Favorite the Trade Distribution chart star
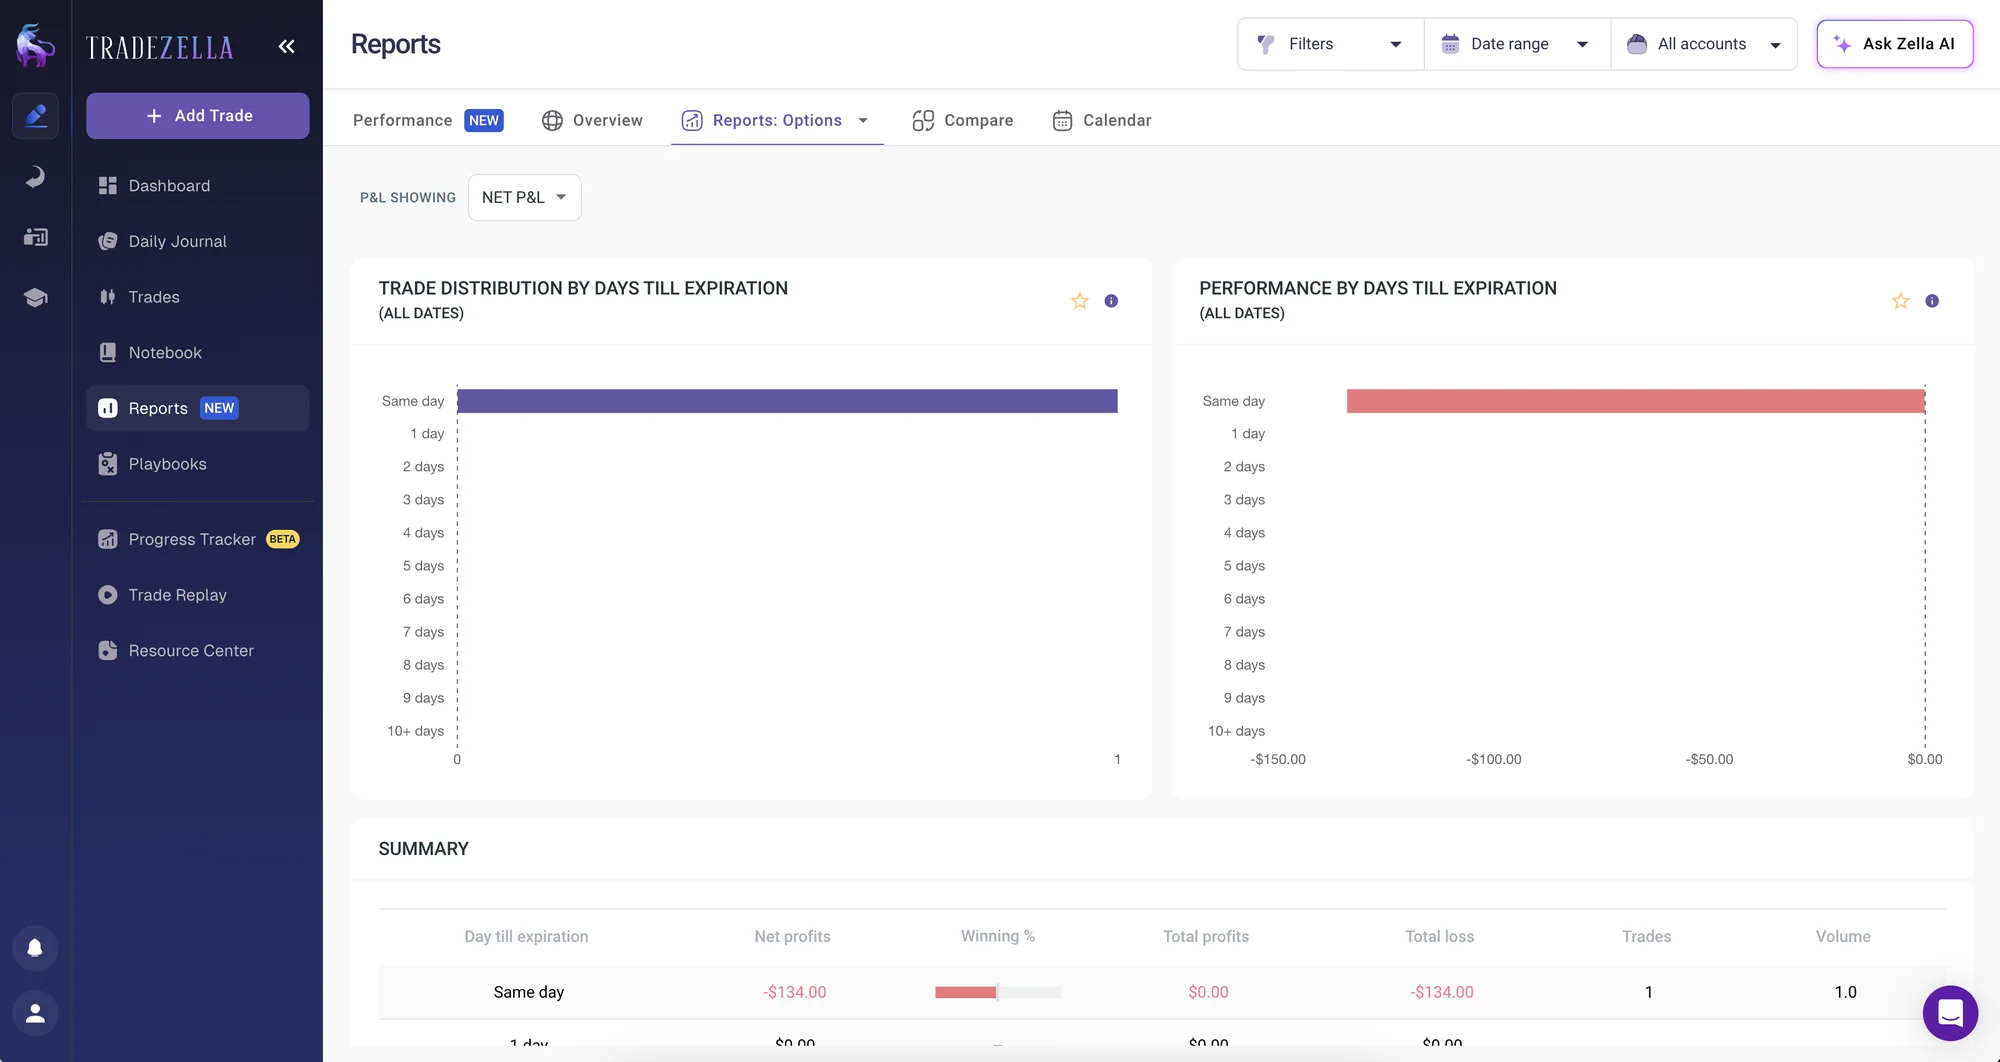The width and height of the screenshot is (2000, 1062). pos(1080,301)
